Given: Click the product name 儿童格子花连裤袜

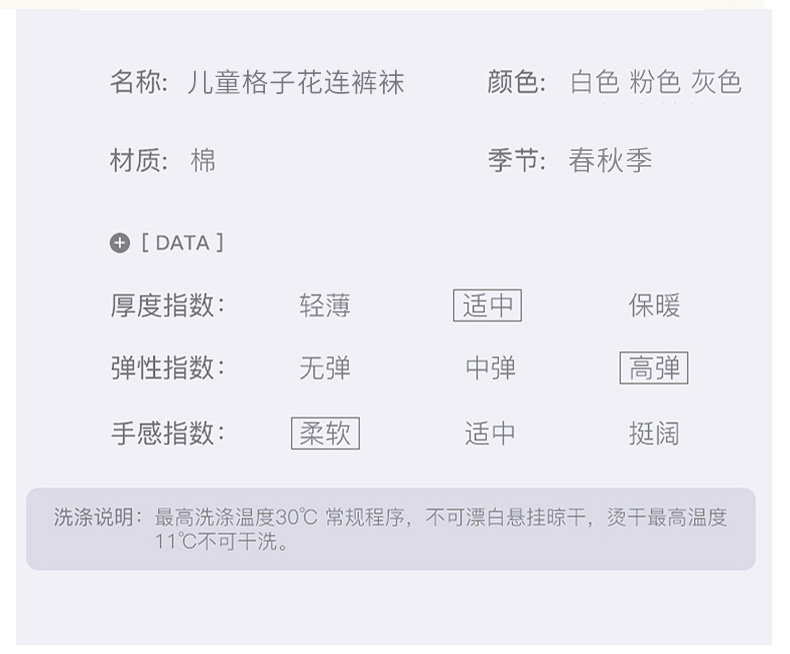Looking at the screenshot, I should pos(296,82).
